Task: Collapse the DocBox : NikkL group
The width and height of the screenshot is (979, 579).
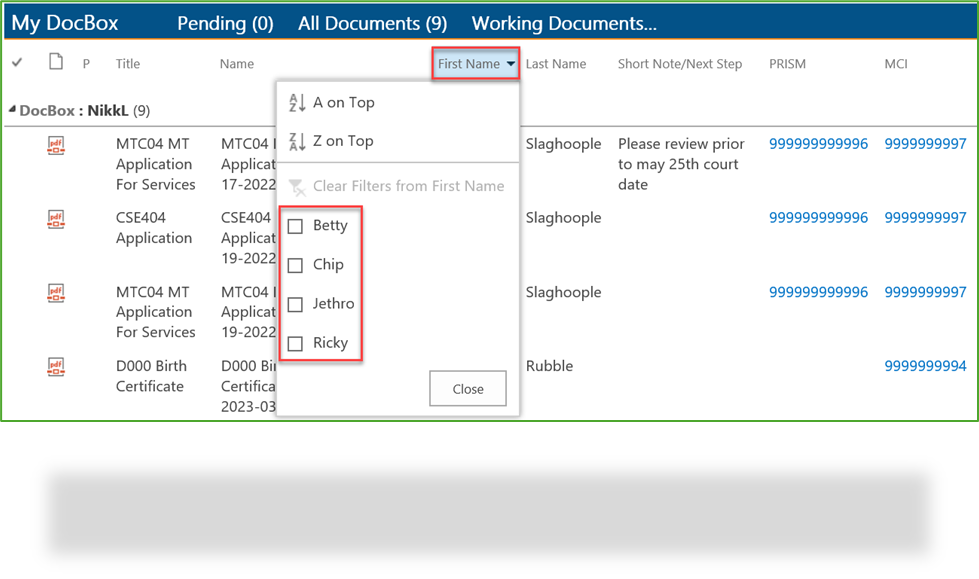Action: click(10, 110)
